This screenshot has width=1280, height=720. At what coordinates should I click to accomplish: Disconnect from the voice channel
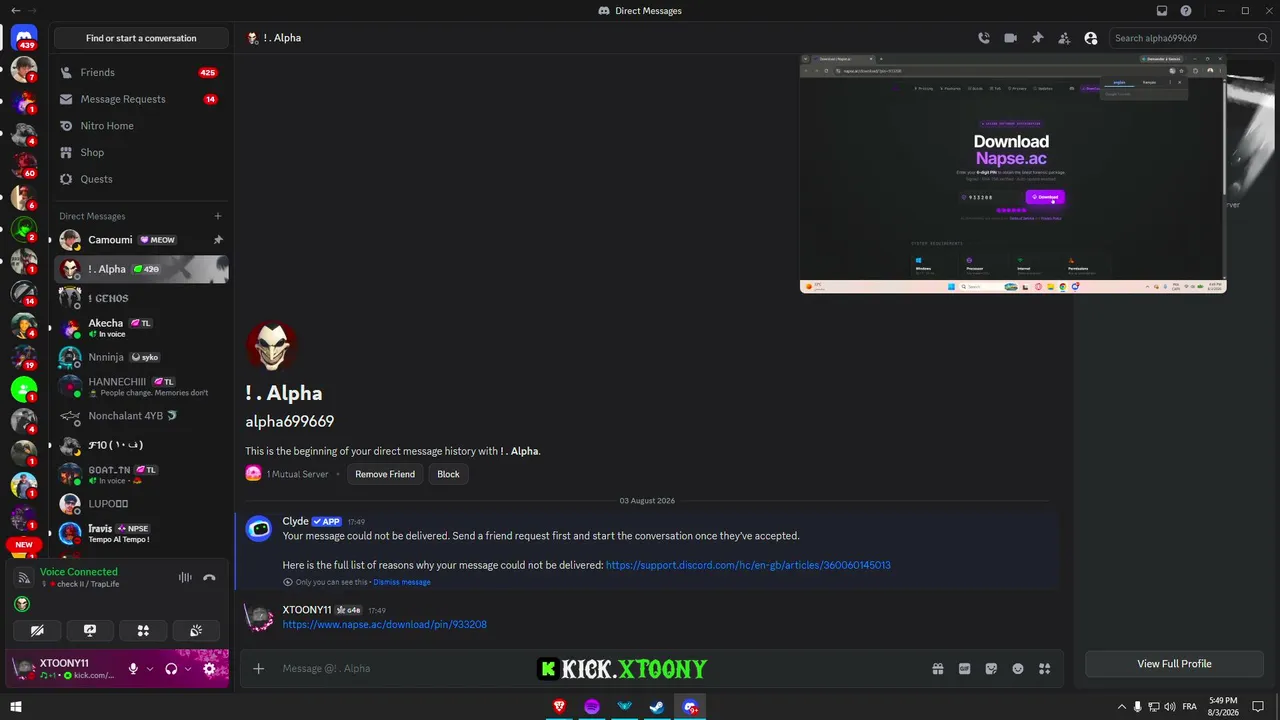pos(209,577)
